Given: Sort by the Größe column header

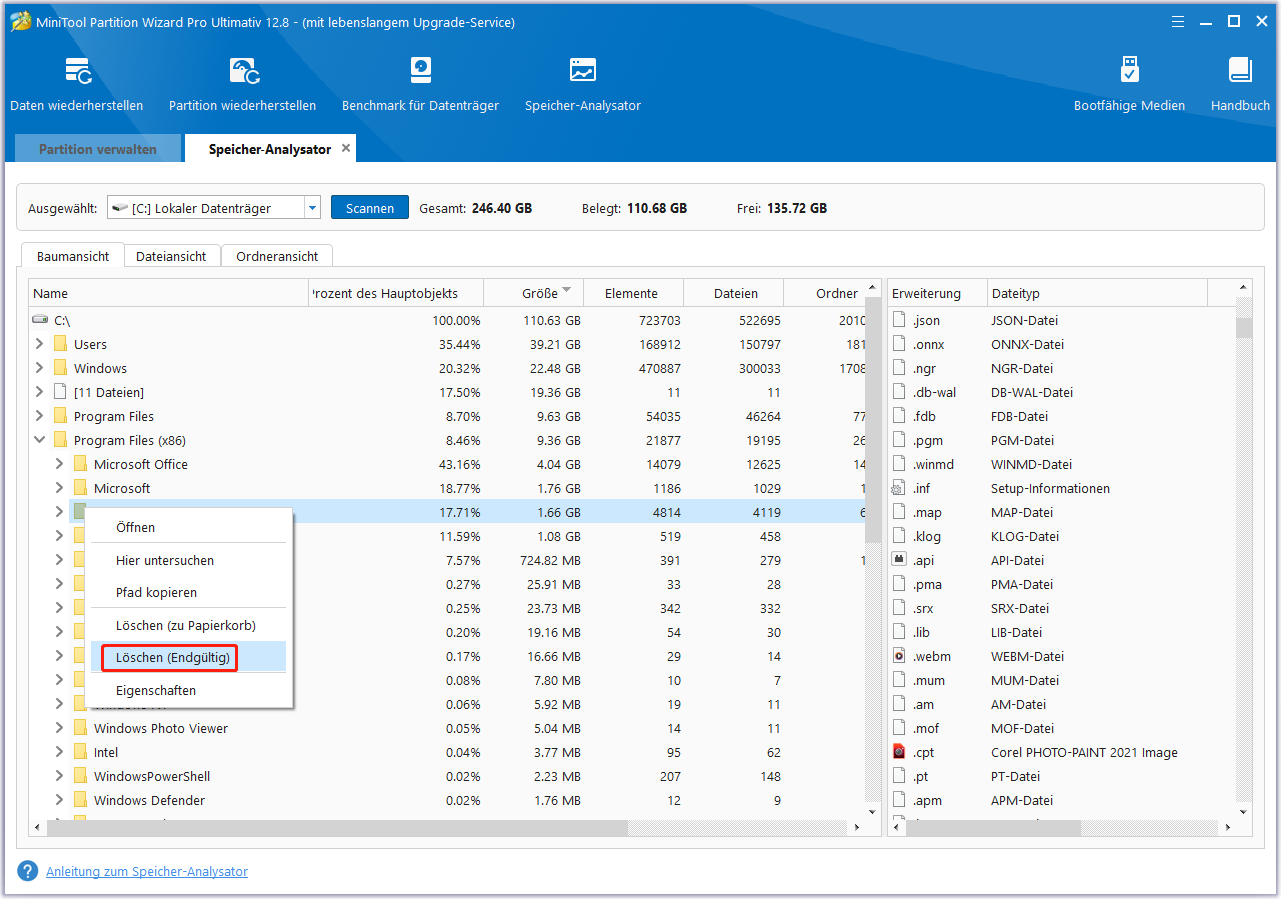Looking at the screenshot, I should [534, 293].
